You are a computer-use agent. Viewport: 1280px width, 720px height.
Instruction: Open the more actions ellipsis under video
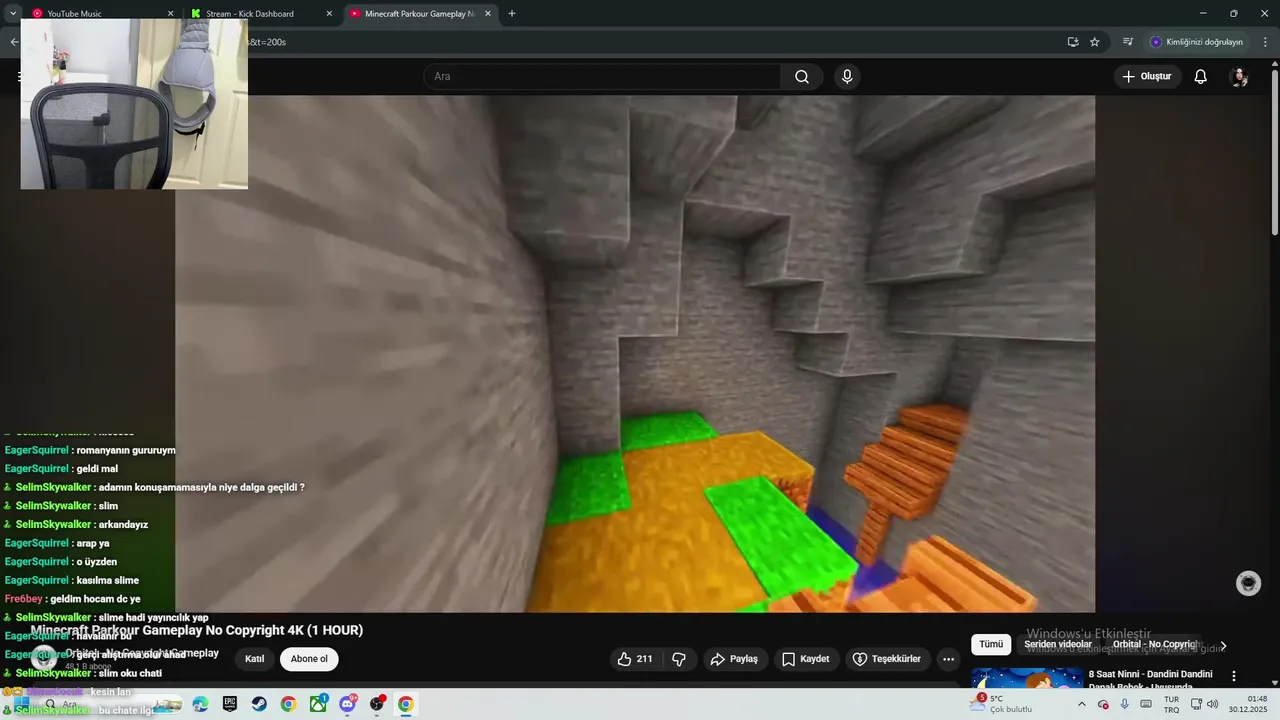(x=948, y=659)
